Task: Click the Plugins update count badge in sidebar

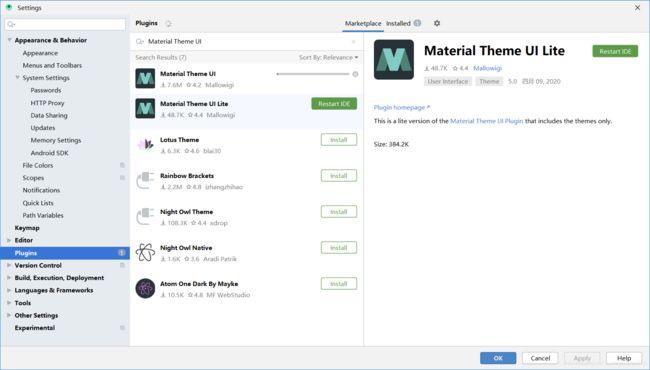Action: (121, 253)
